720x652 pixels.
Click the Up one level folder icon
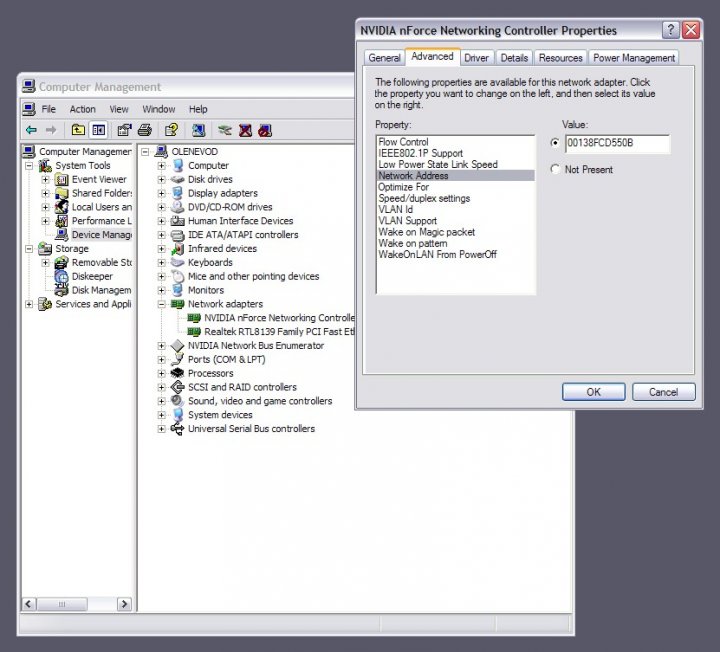pos(78,130)
